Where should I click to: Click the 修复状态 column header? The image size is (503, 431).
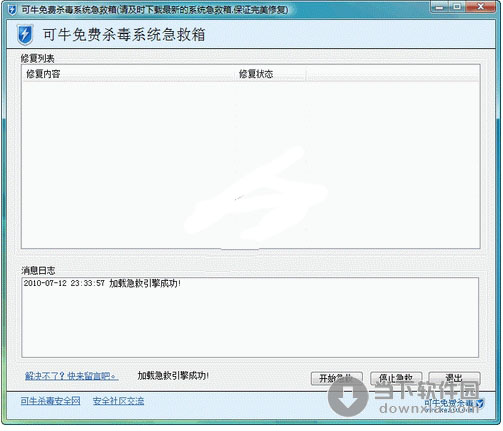(x=271, y=74)
